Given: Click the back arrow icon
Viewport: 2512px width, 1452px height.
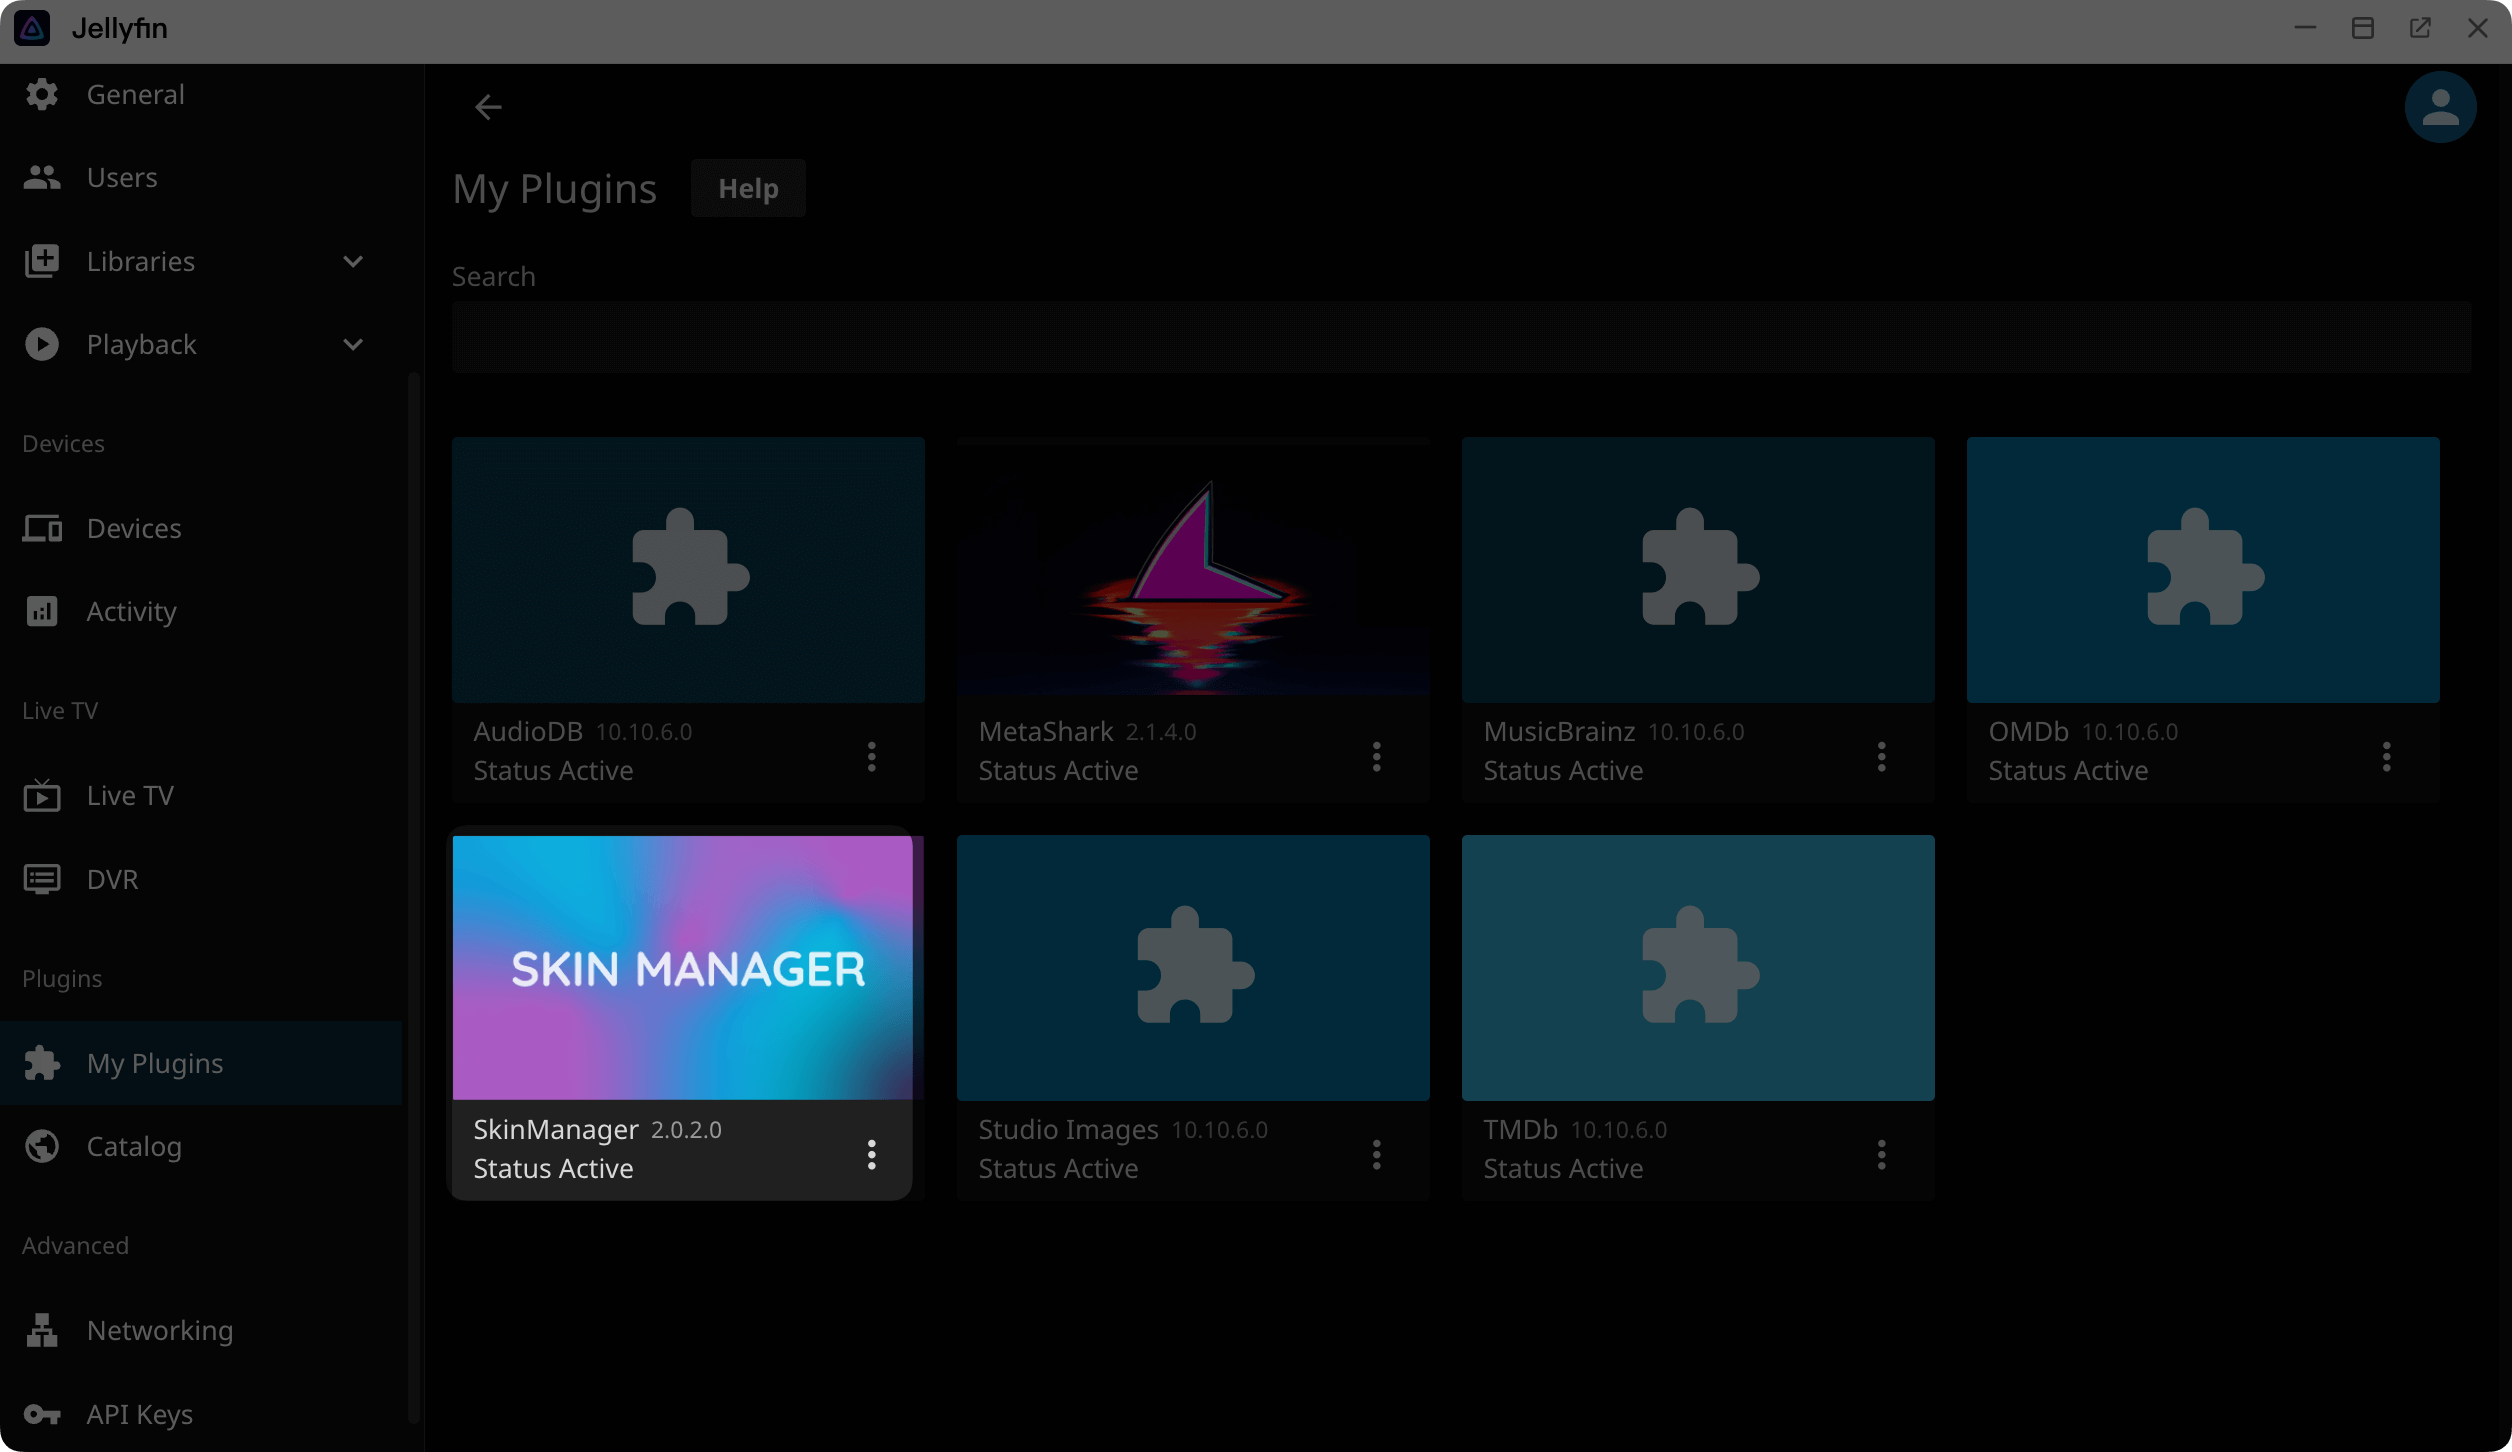Looking at the screenshot, I should point(488,107).
